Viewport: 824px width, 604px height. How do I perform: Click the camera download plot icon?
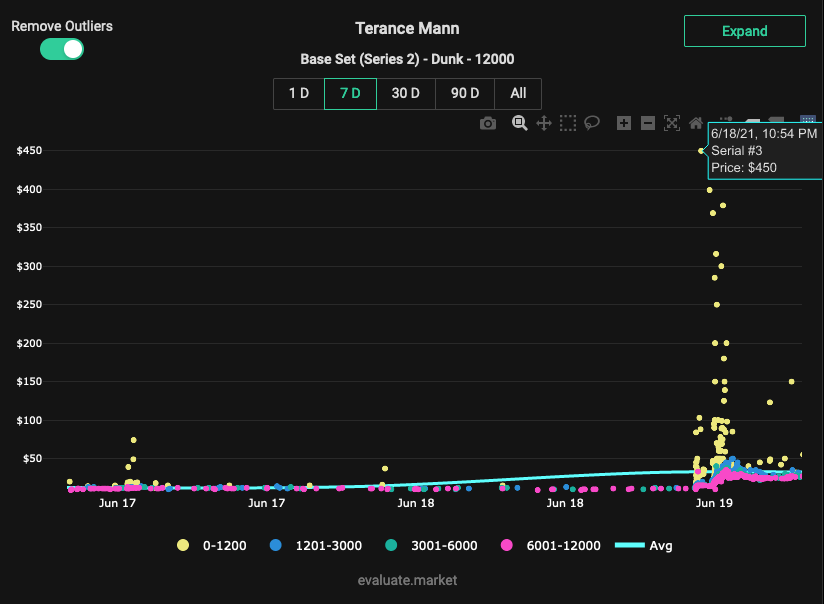point(488,123)
